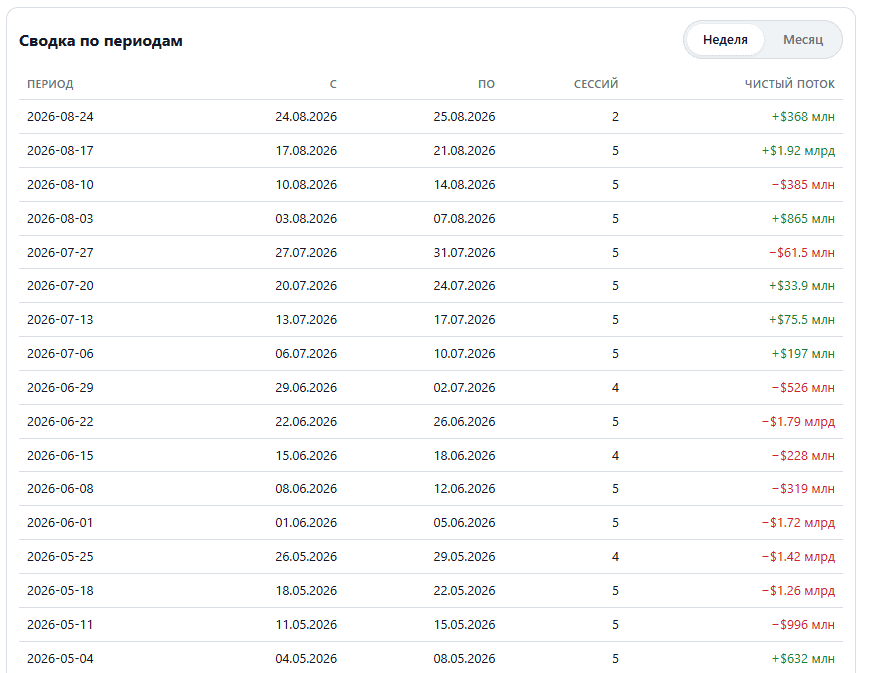Click the С column header
The height and width of the screenshot is (673, 873).
(x=333, y=84)
